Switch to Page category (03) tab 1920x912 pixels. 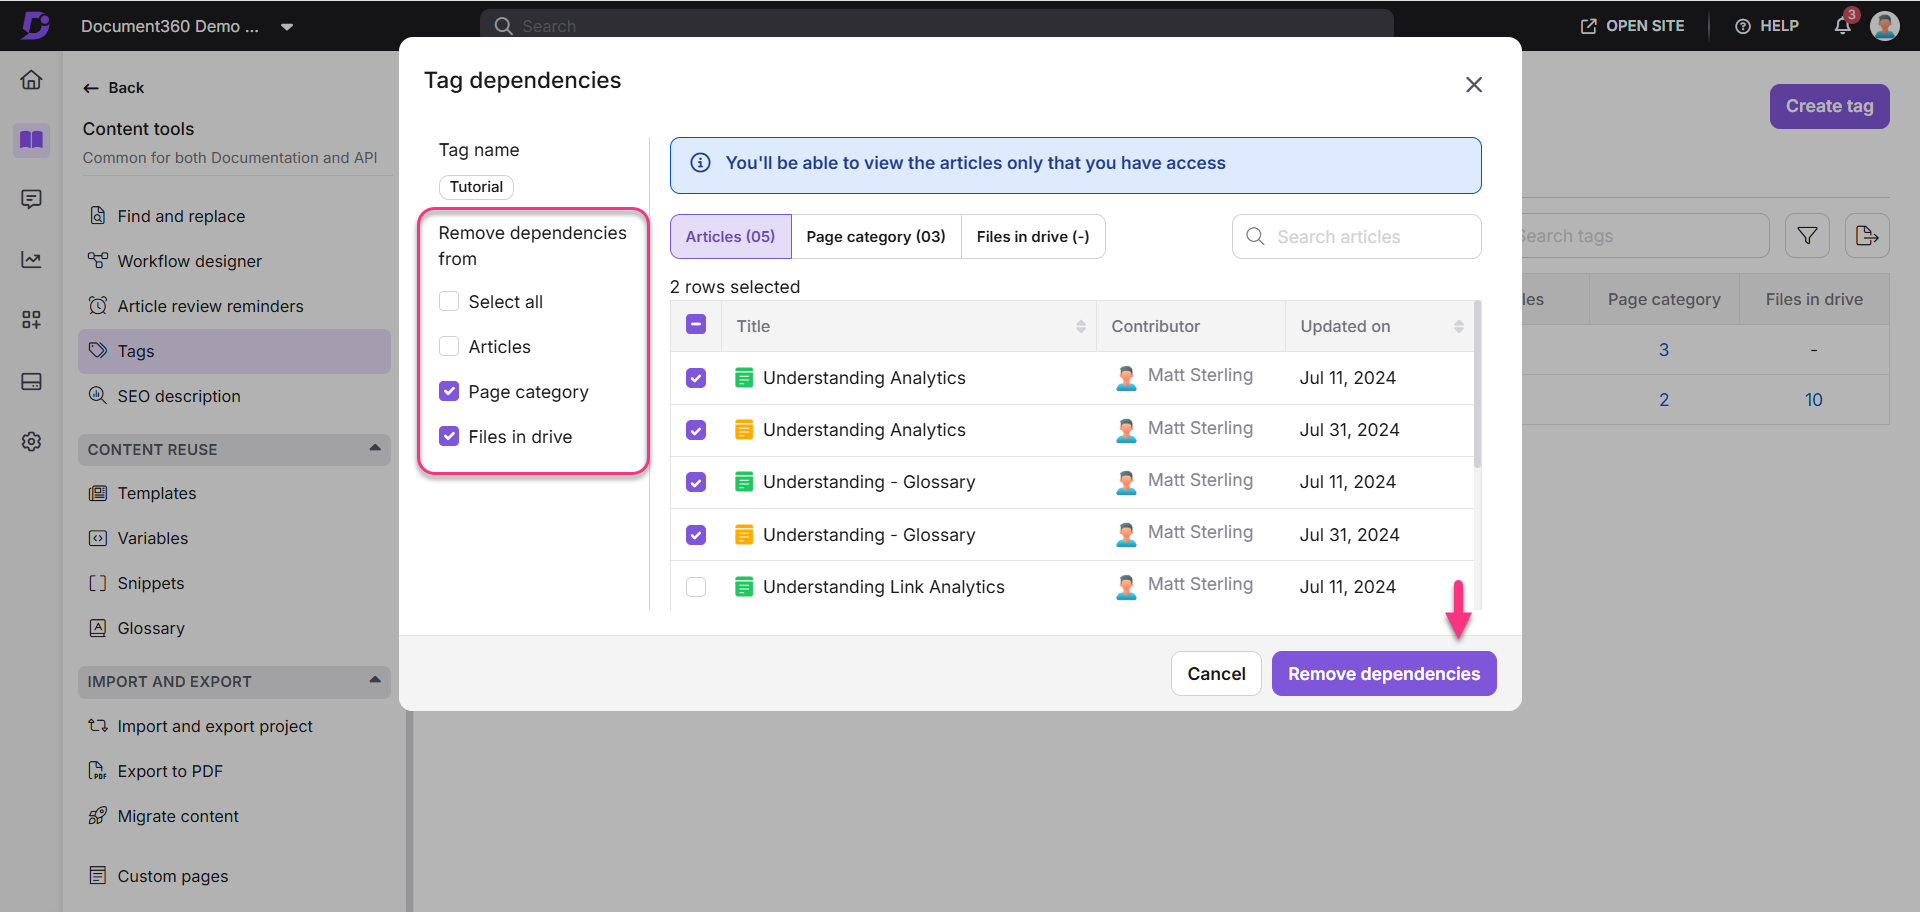tap(875, 237)
